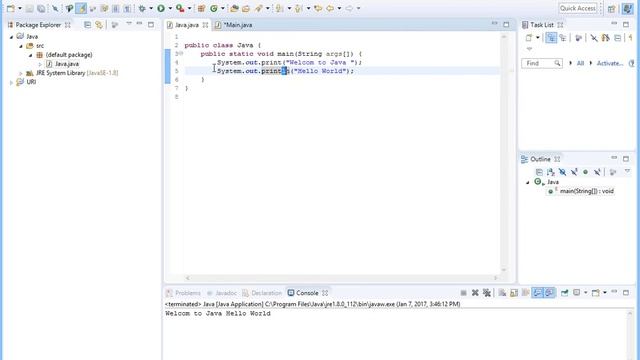This screenshot has height=360, width=640.
Task: Click the editor vertical scrollbar
Action: pos(504,153)
